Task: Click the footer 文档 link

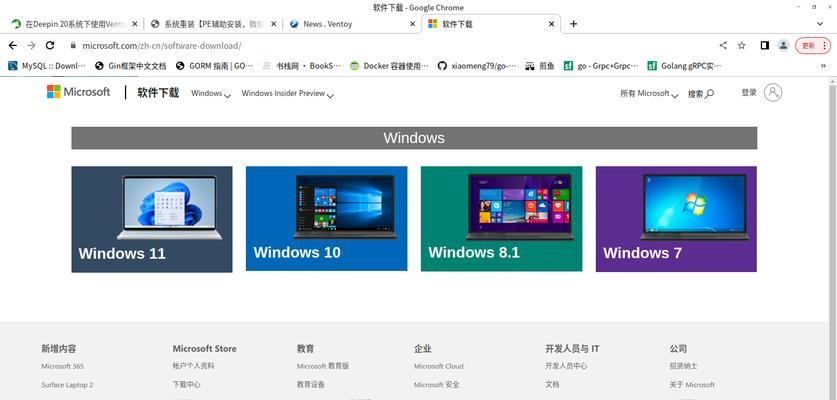Action: (x=552, y=385)
